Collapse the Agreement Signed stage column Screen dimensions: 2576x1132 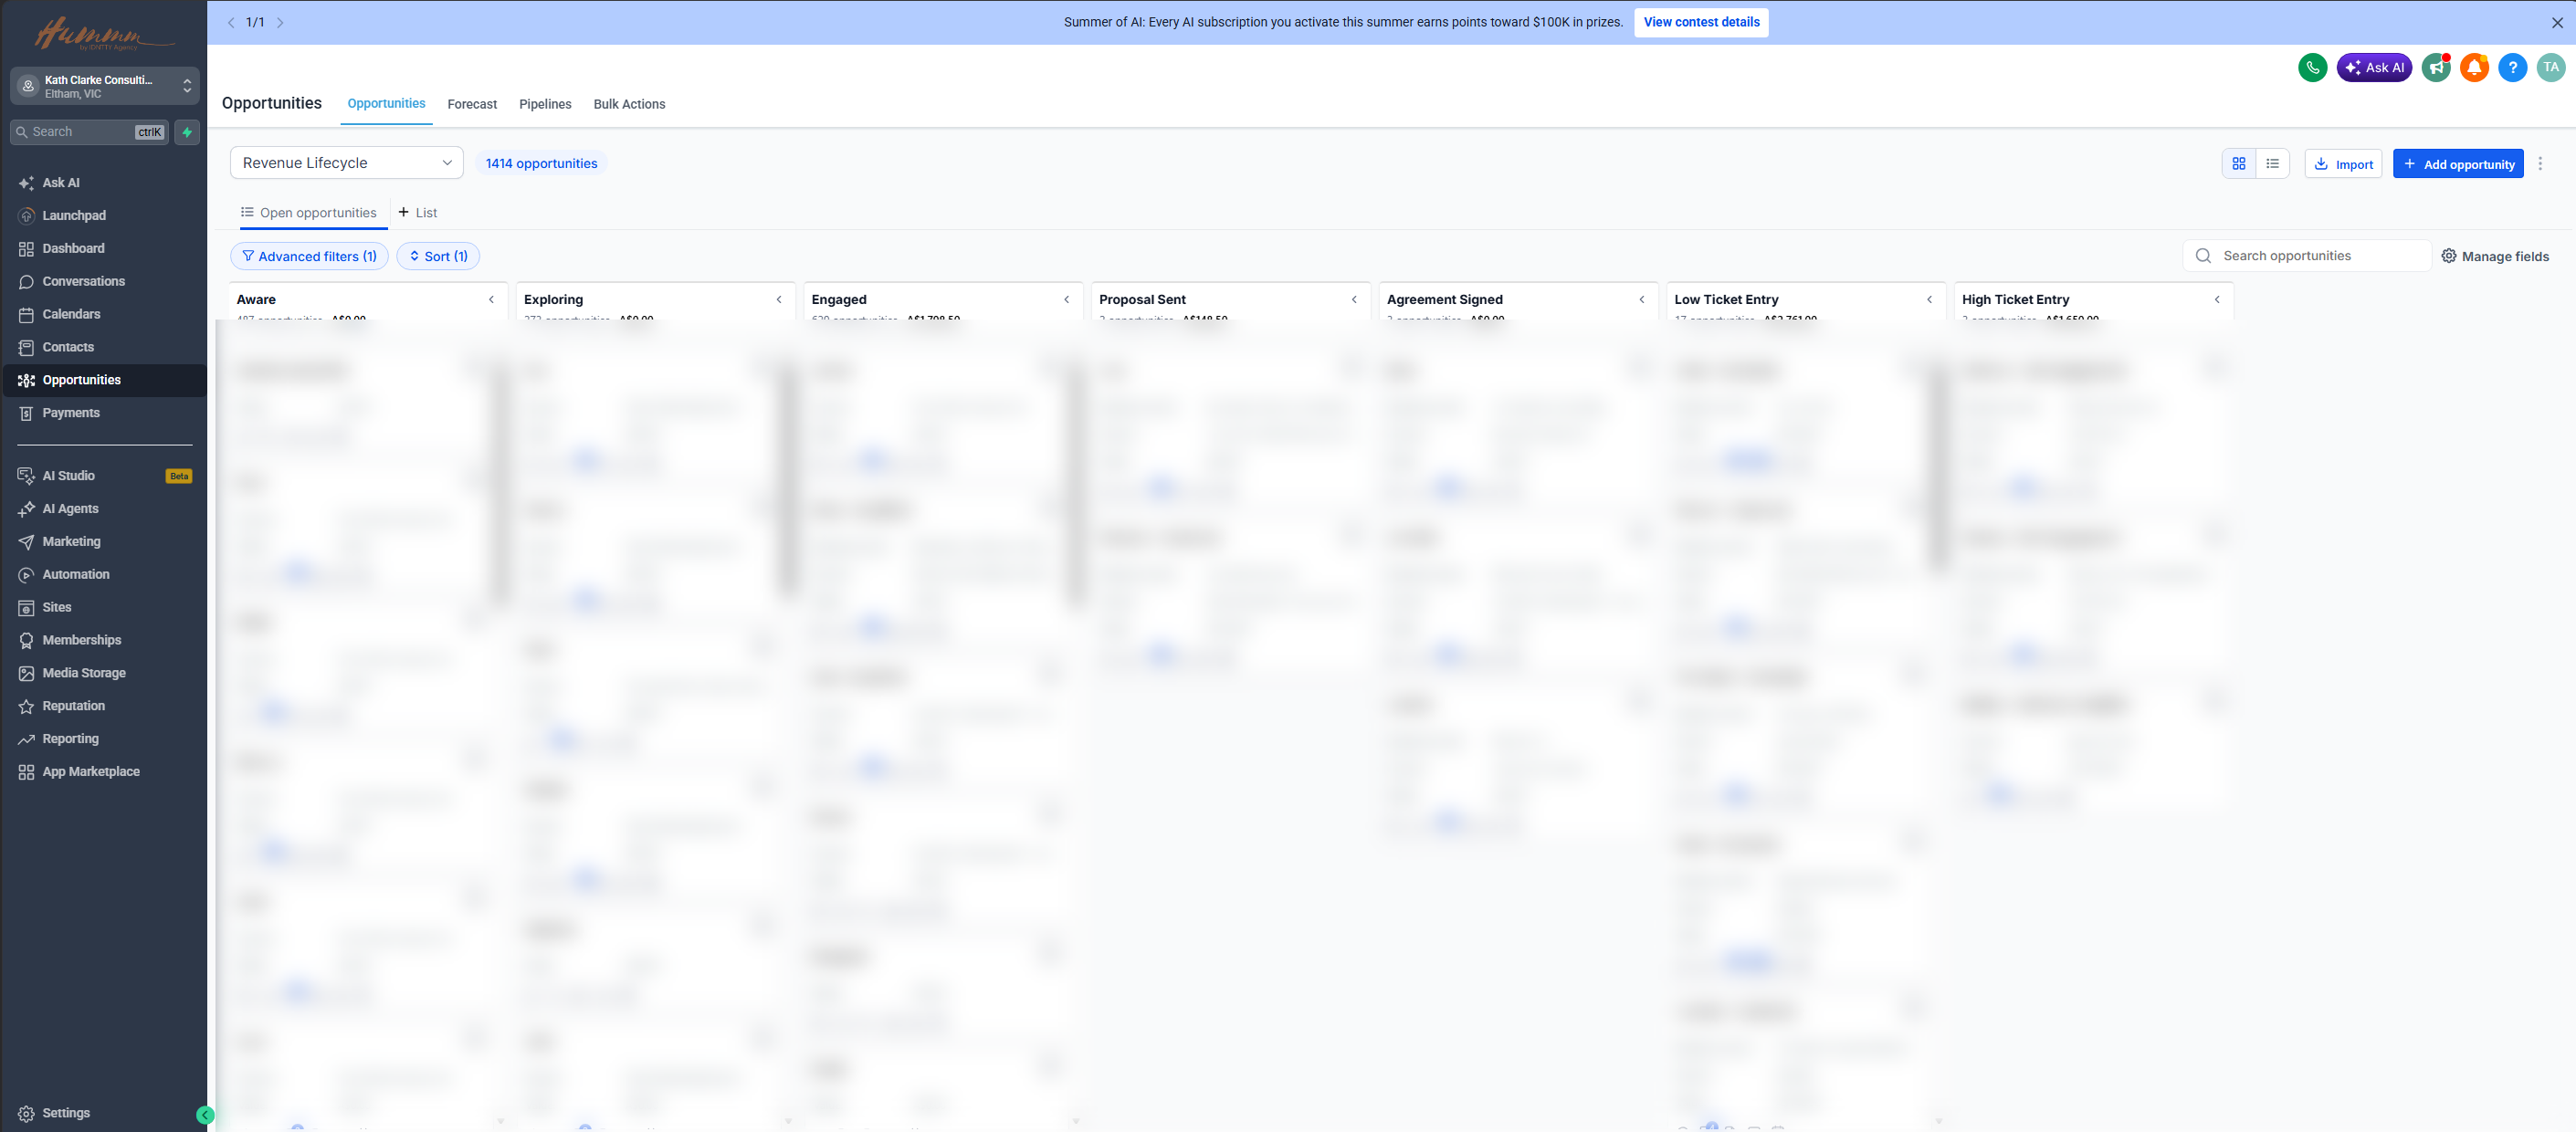[1641, 299]
